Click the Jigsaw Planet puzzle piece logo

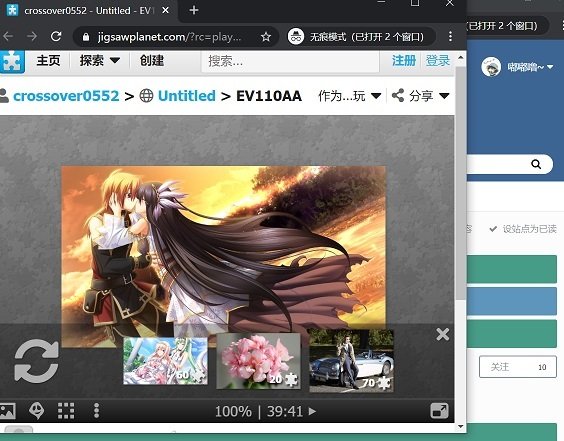point(12,61)
